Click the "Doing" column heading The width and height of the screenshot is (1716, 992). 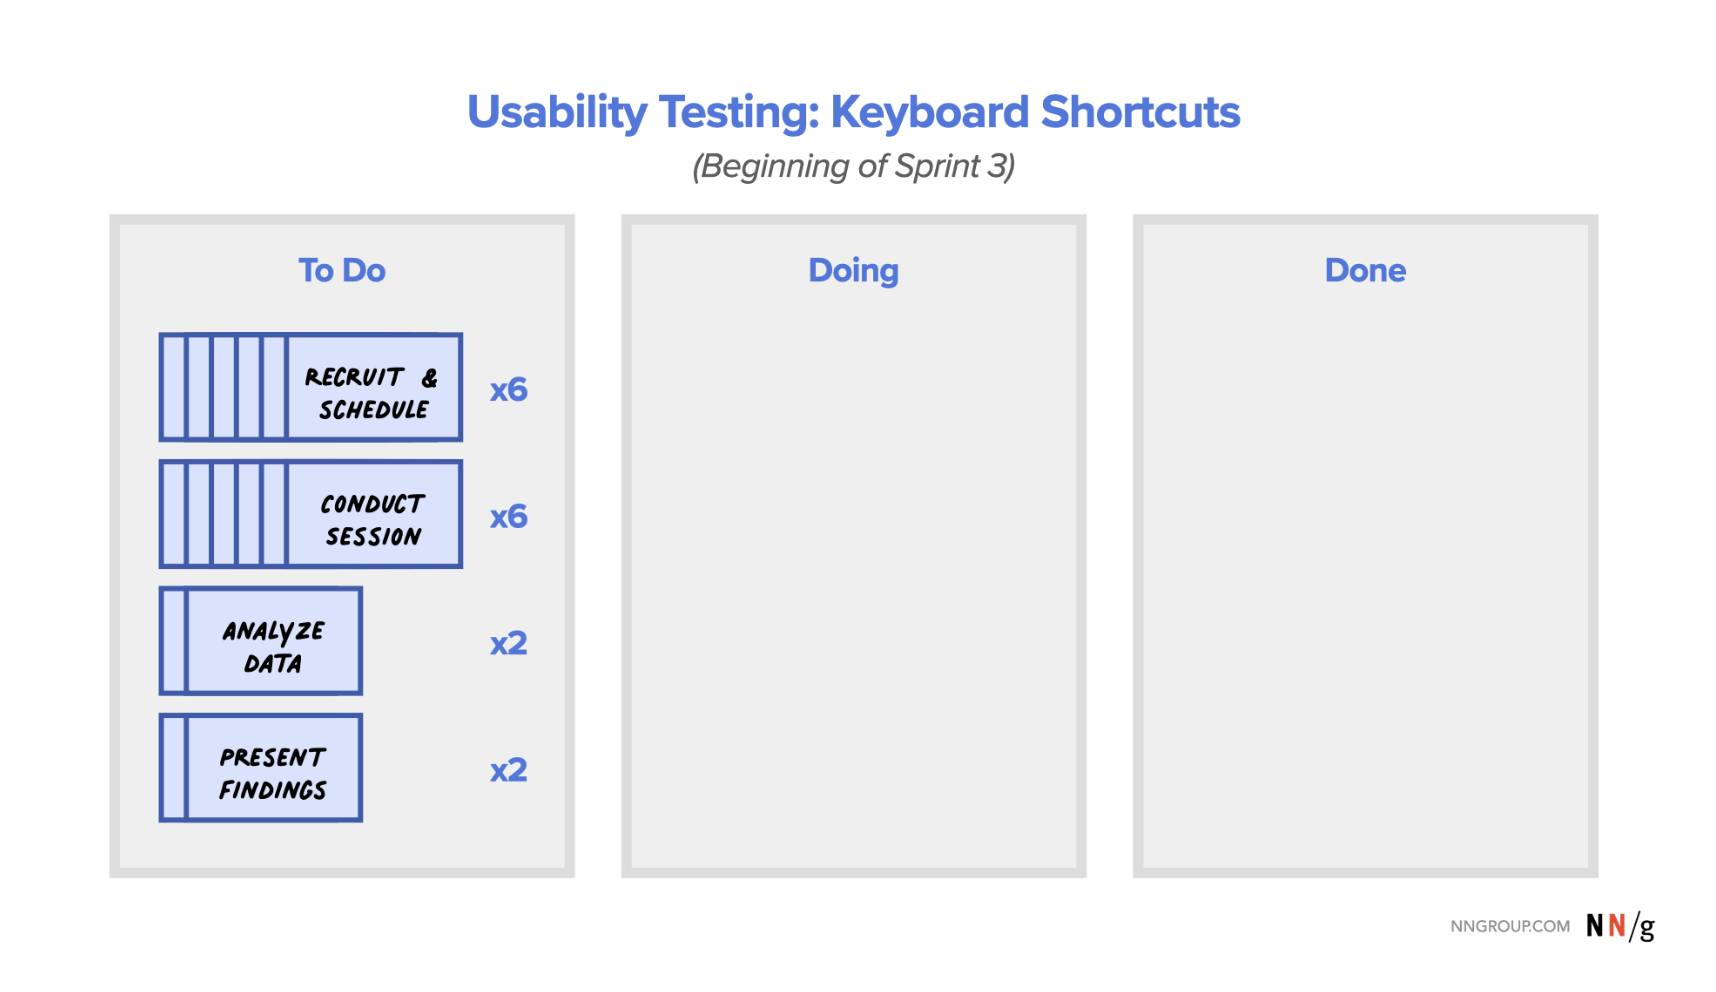853,270
